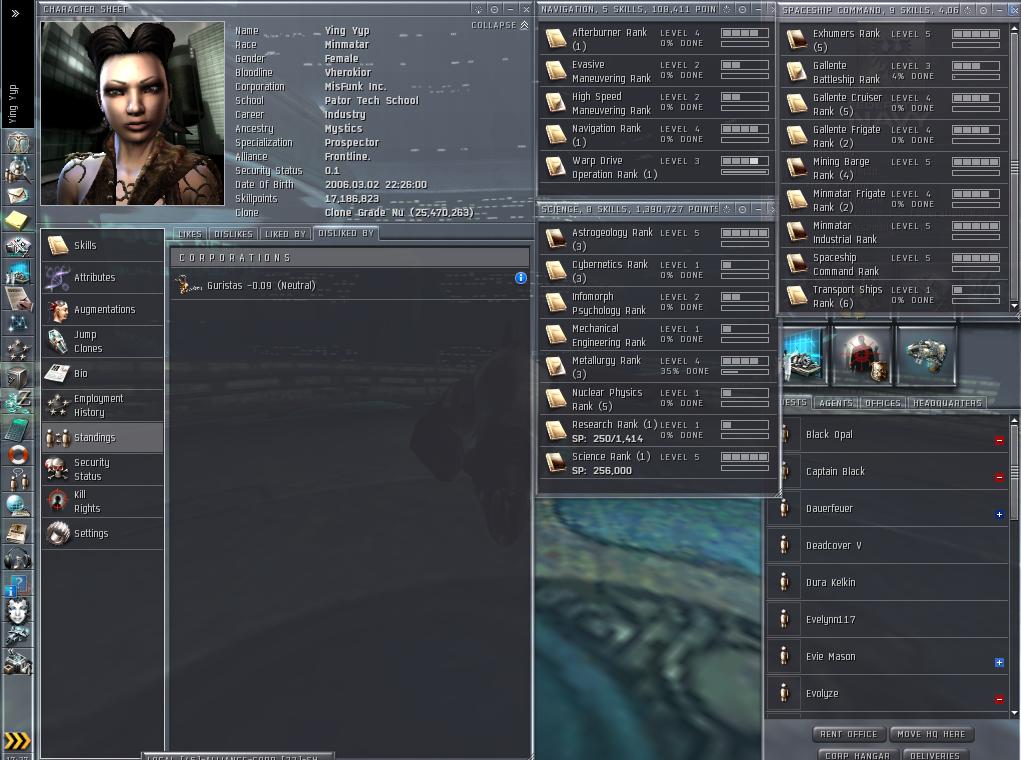Toggle pin on Navigation skills window header
This screenshot has width=1021, height=760.
point(742,10)
